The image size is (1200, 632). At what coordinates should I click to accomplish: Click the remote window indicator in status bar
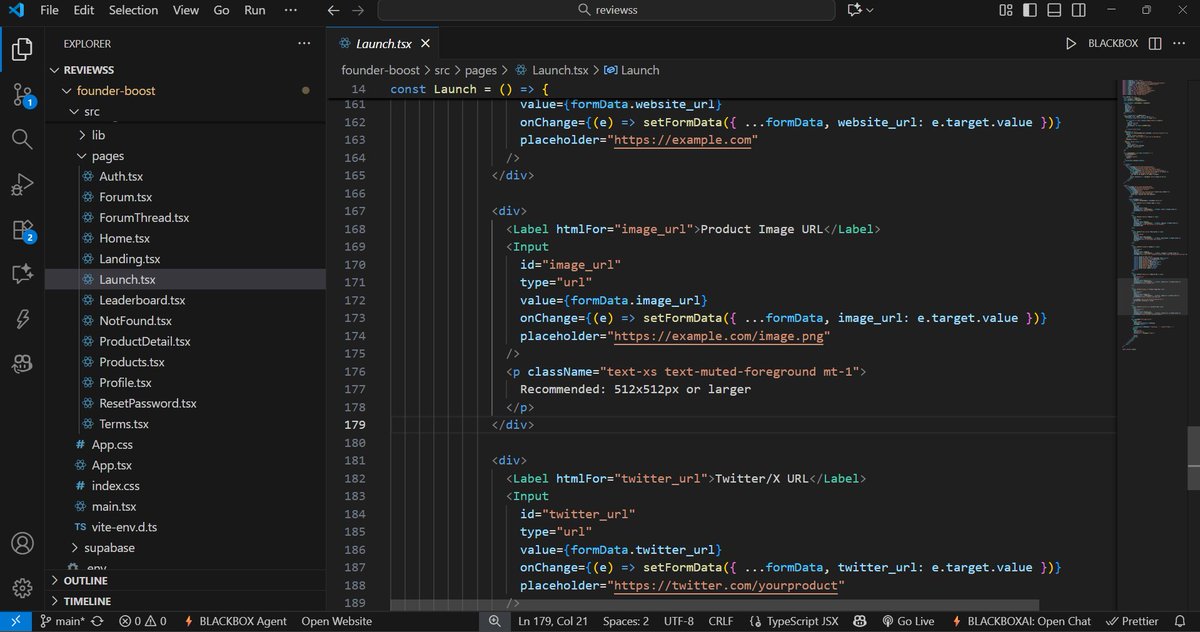point(15,621)
